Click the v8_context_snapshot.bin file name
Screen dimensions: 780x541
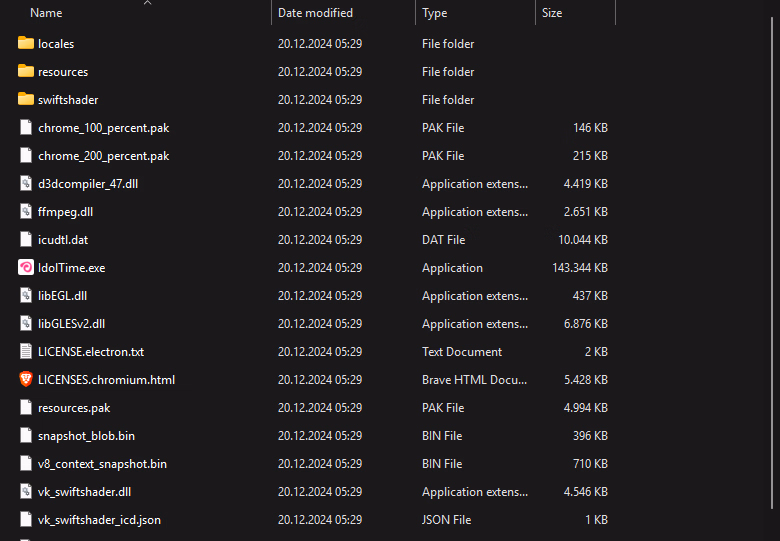point(102,464)
